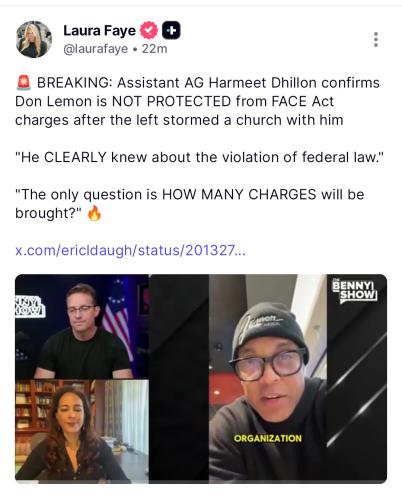Click the video panel showing the woman by the bookshelves
This screenshot has height=500, width=402.
point(82,431)
